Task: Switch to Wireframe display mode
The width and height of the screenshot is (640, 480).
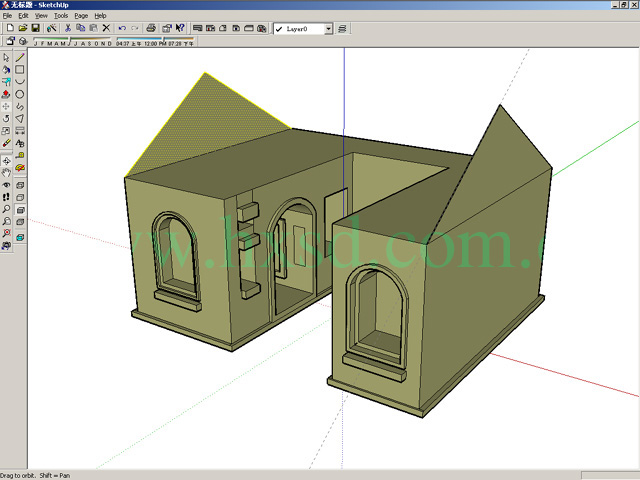Action: (20, 185)
